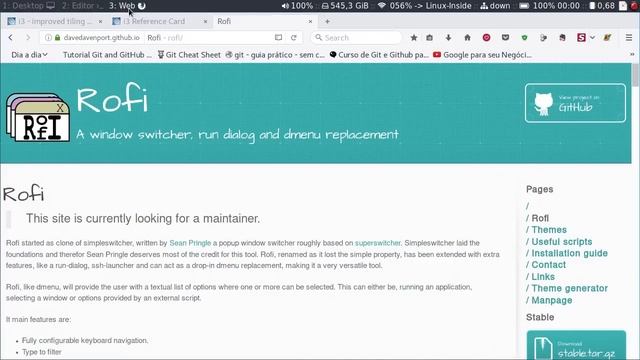Toggle reader view in address bar
Viewport: 640px width, 360px height.
point(278,38)
